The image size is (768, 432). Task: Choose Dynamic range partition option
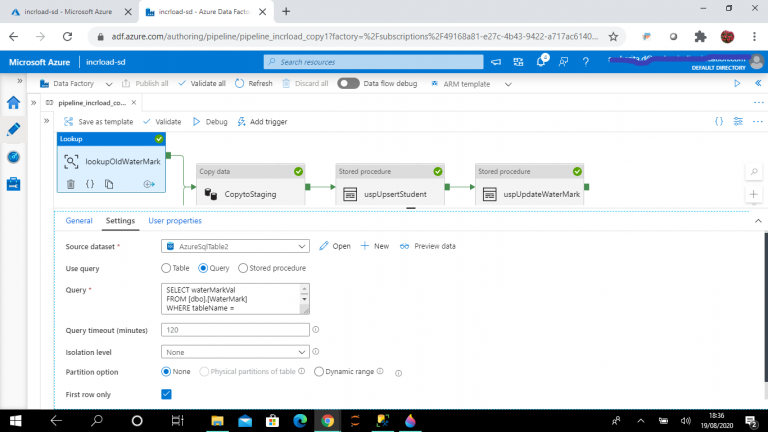click(x=319, y=372)
